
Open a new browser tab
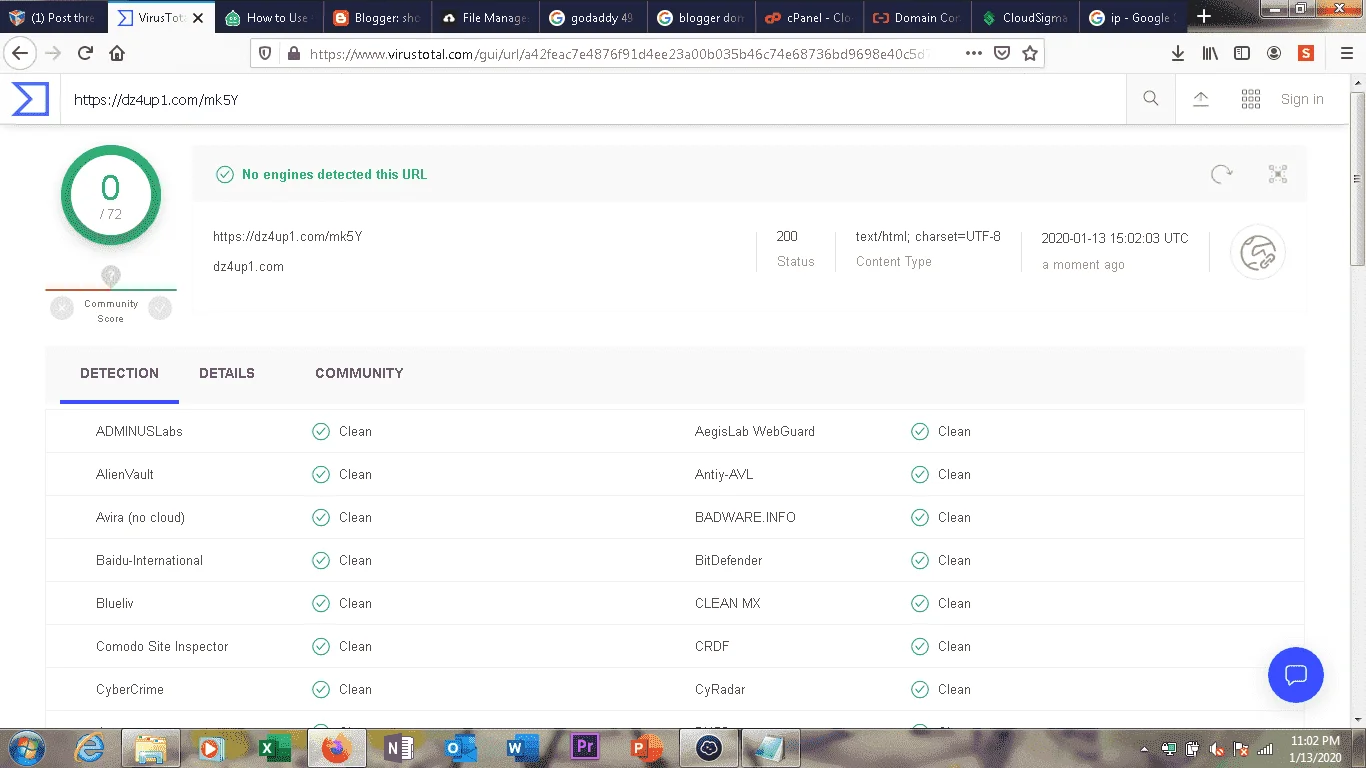click(x=1204, y=17)
